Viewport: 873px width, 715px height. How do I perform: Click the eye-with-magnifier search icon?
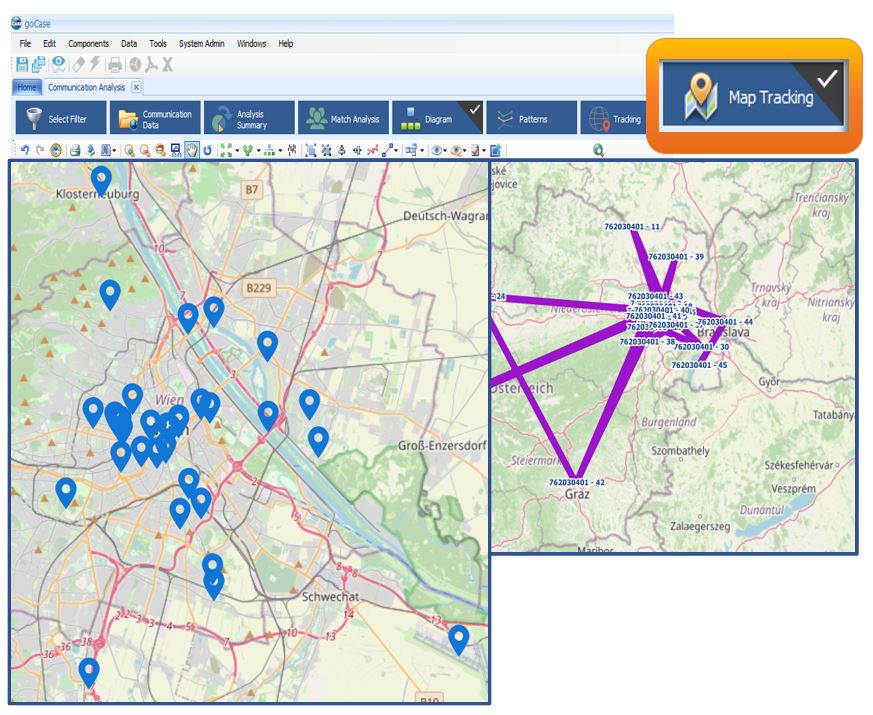[457, 150]
